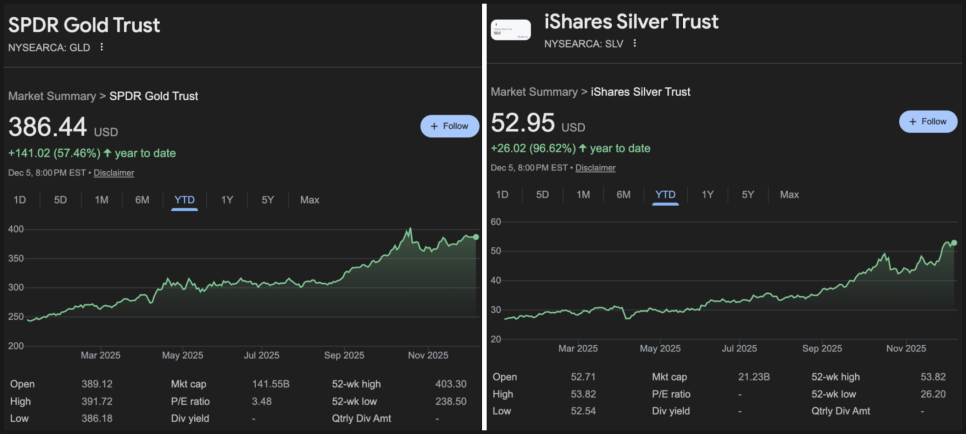The image size is (966, 434).
Task: Click the green endpoint dot on the silver chart
Action: [954, 242]
